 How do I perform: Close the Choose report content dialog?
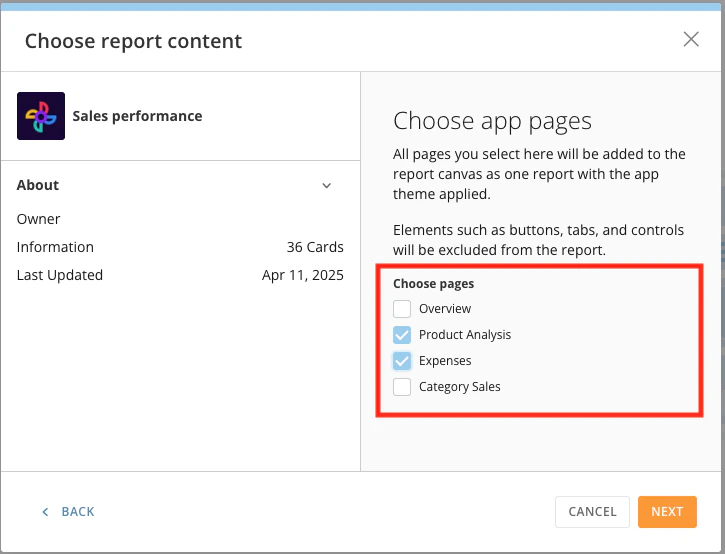[691, 39]
